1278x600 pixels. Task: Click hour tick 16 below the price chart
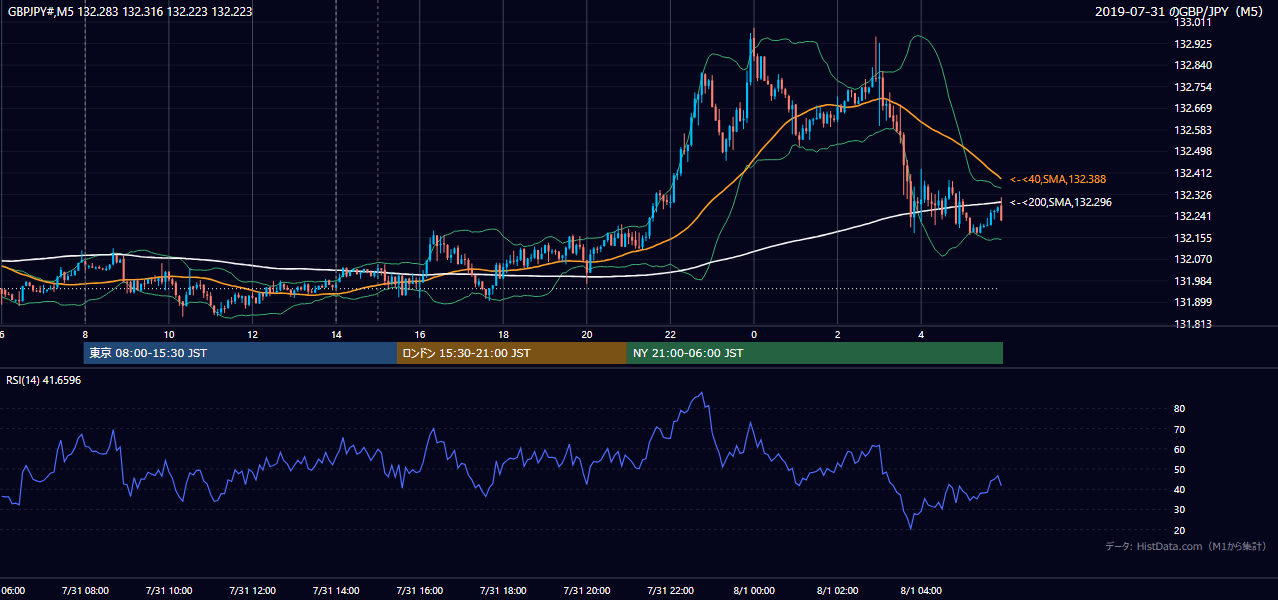pos(420,334)
